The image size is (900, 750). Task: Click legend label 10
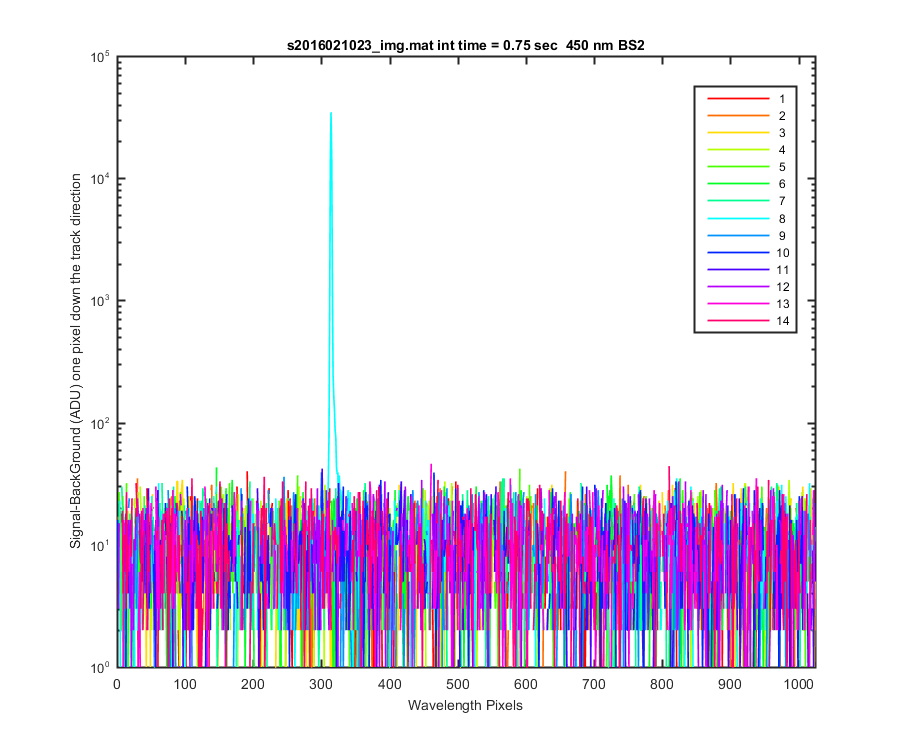click(783, 253)
